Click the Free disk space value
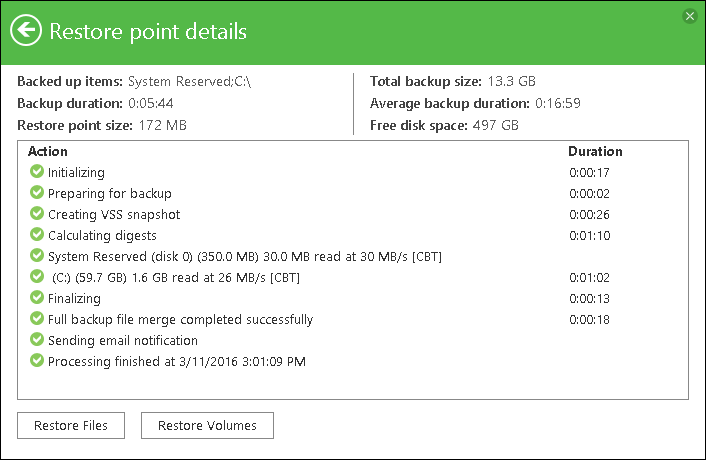Screen dimensions: 706x460 click(x=495, y=125)
